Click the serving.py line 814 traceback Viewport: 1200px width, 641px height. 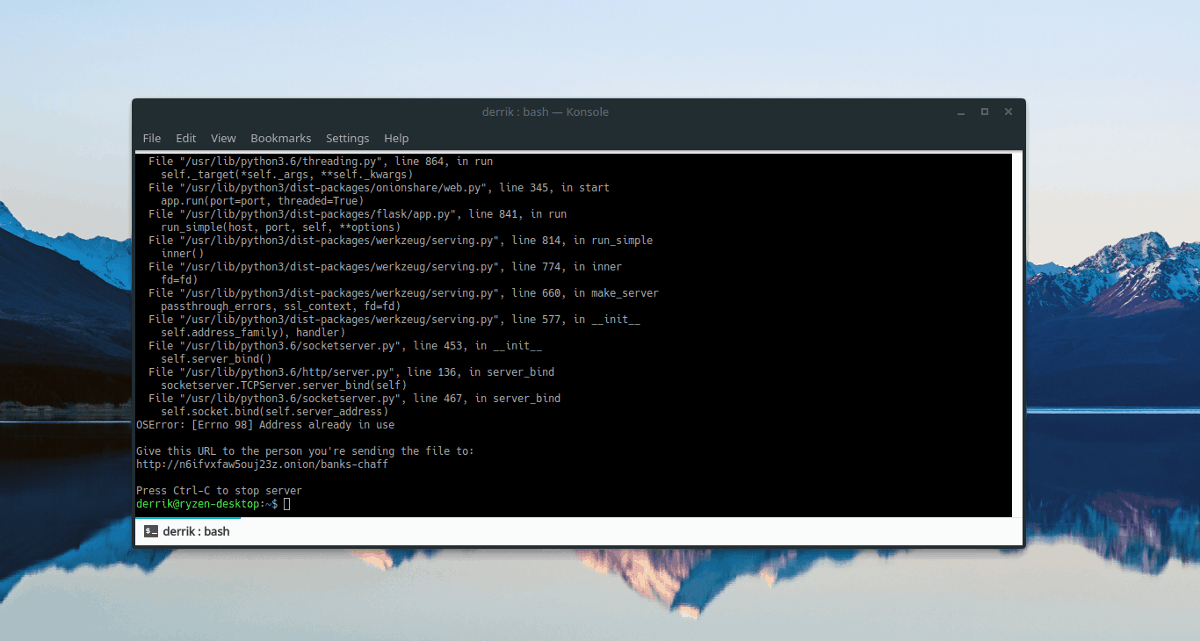[x=401, y=240]
